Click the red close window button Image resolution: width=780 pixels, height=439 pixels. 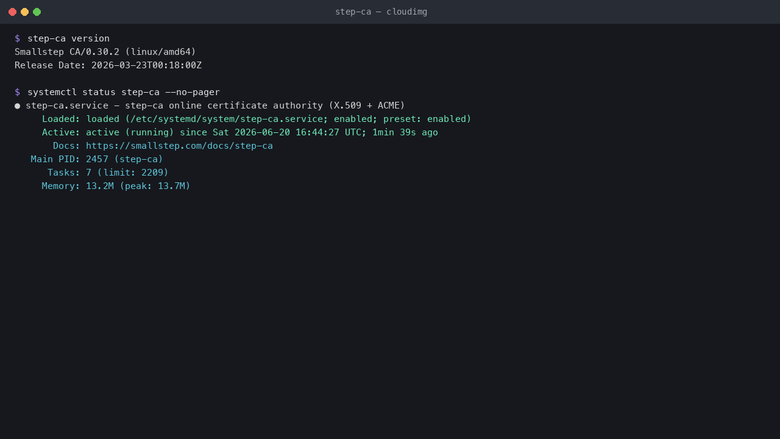[x=12, y=12]
